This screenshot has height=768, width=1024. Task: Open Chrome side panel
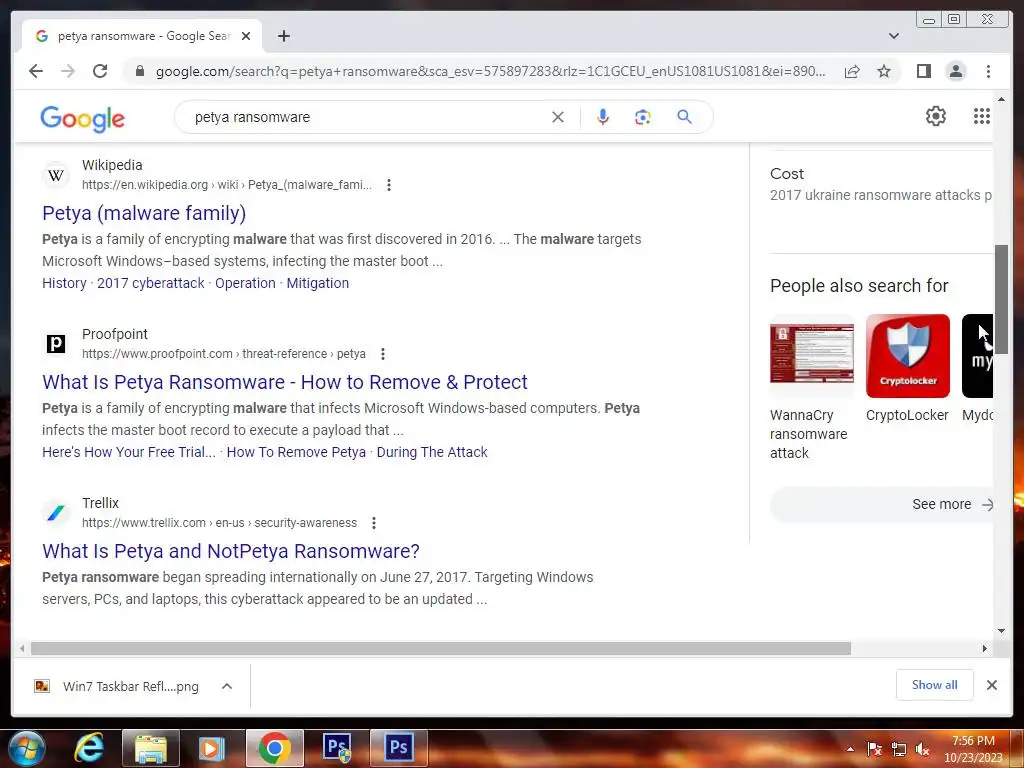(923, 71)
